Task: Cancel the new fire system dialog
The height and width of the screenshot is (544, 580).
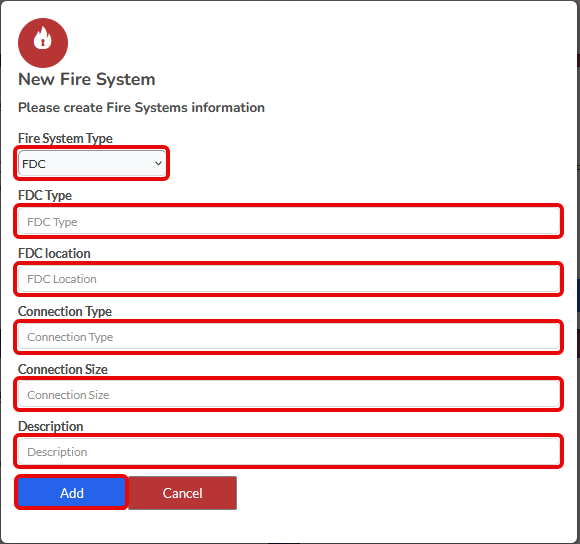Action: [182, 493]
